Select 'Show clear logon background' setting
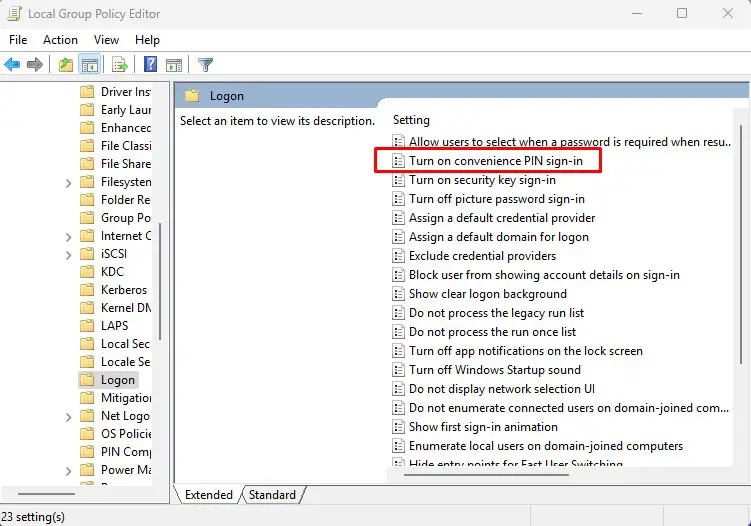Screen dimensions: 751x526 coord(479,294)
